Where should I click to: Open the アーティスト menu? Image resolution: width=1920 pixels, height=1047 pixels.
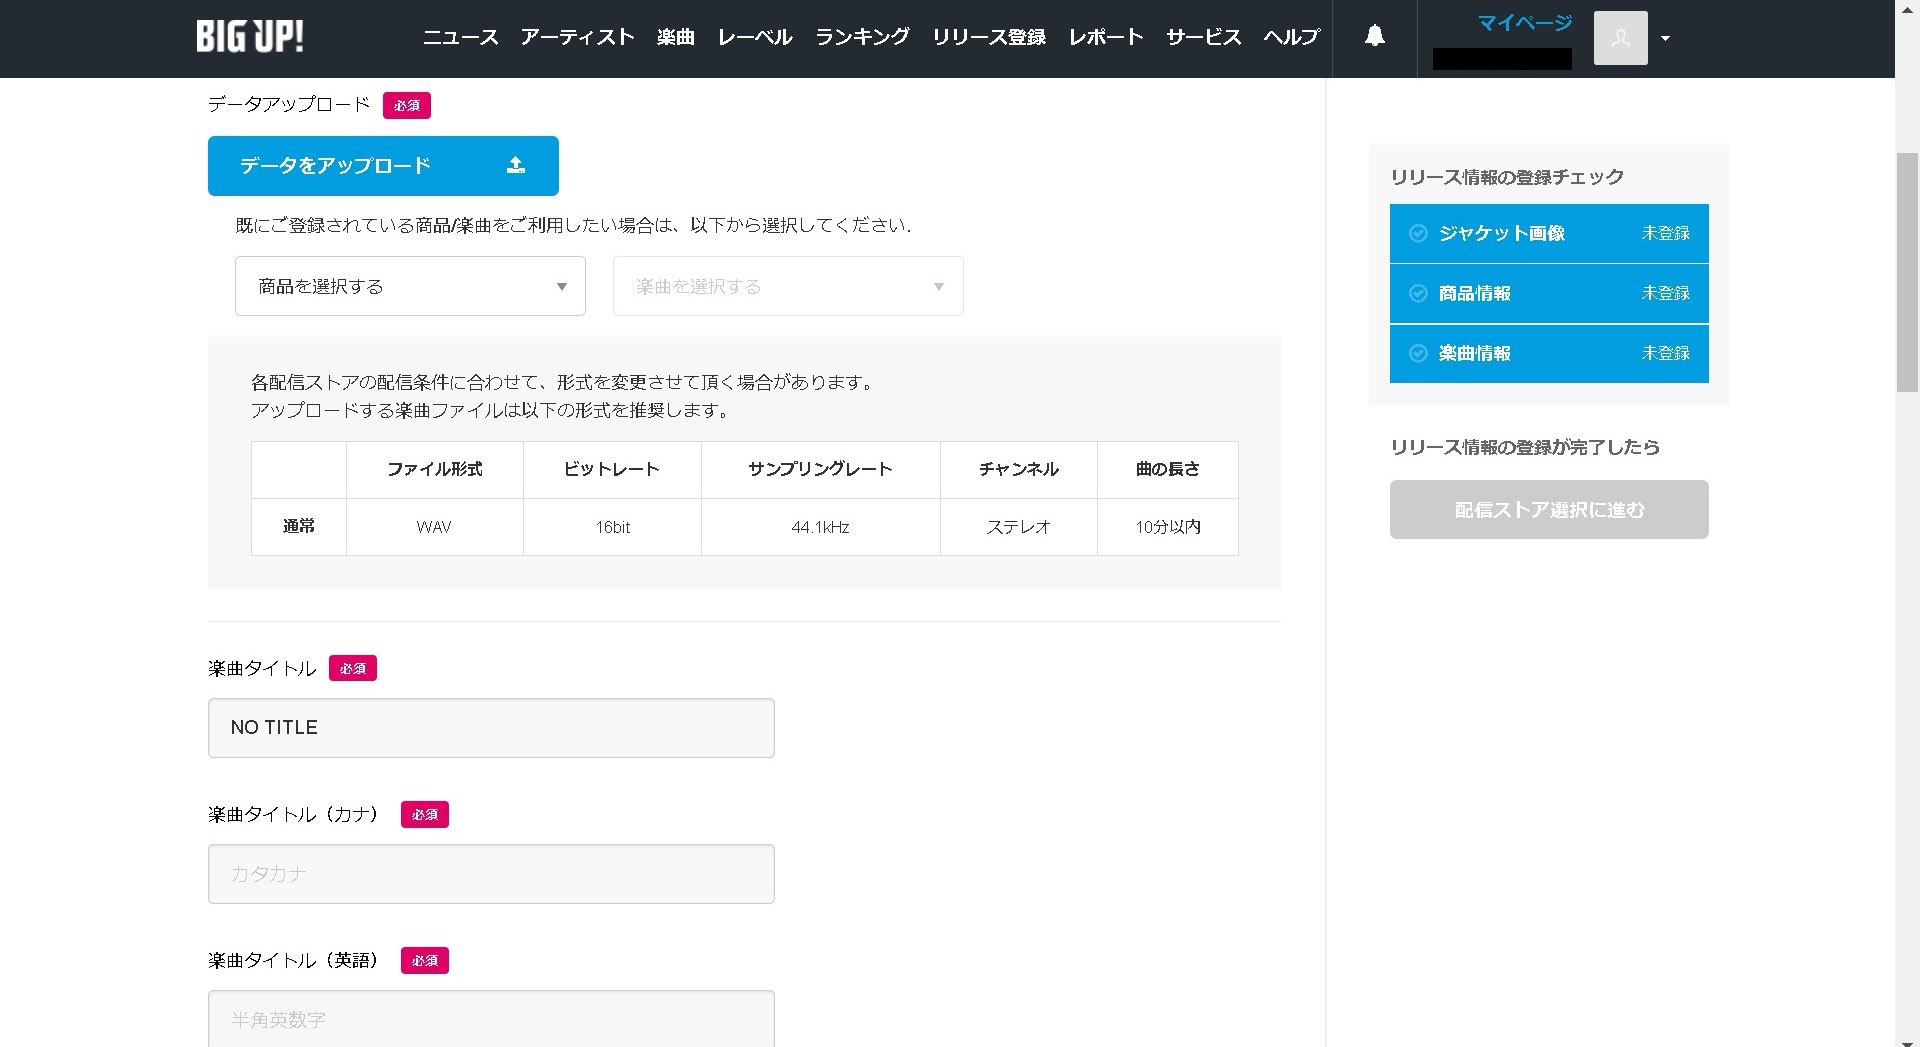pyautogui.click(x=577, y=37)
